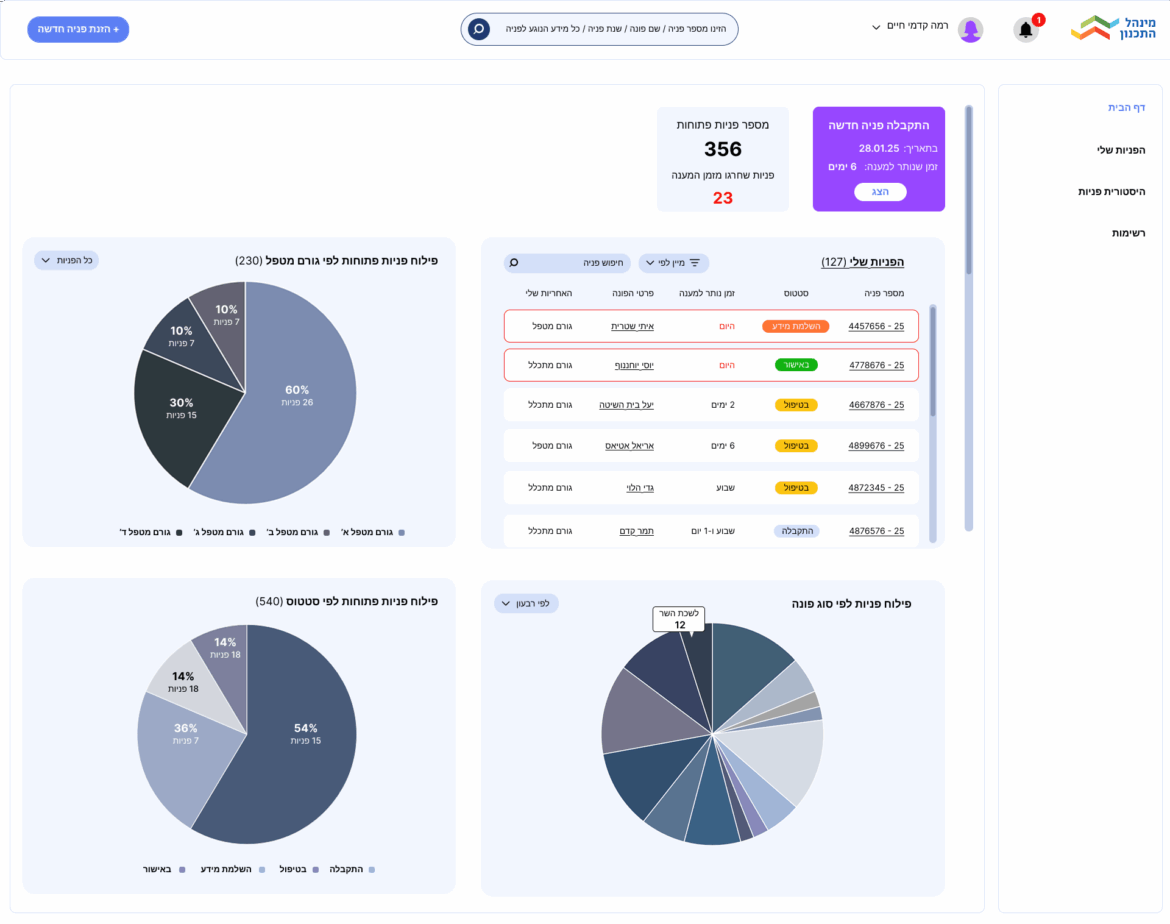Click the main page vertical scrollbar
Viewport: 1170px width, 924px height.
point(968,190)
